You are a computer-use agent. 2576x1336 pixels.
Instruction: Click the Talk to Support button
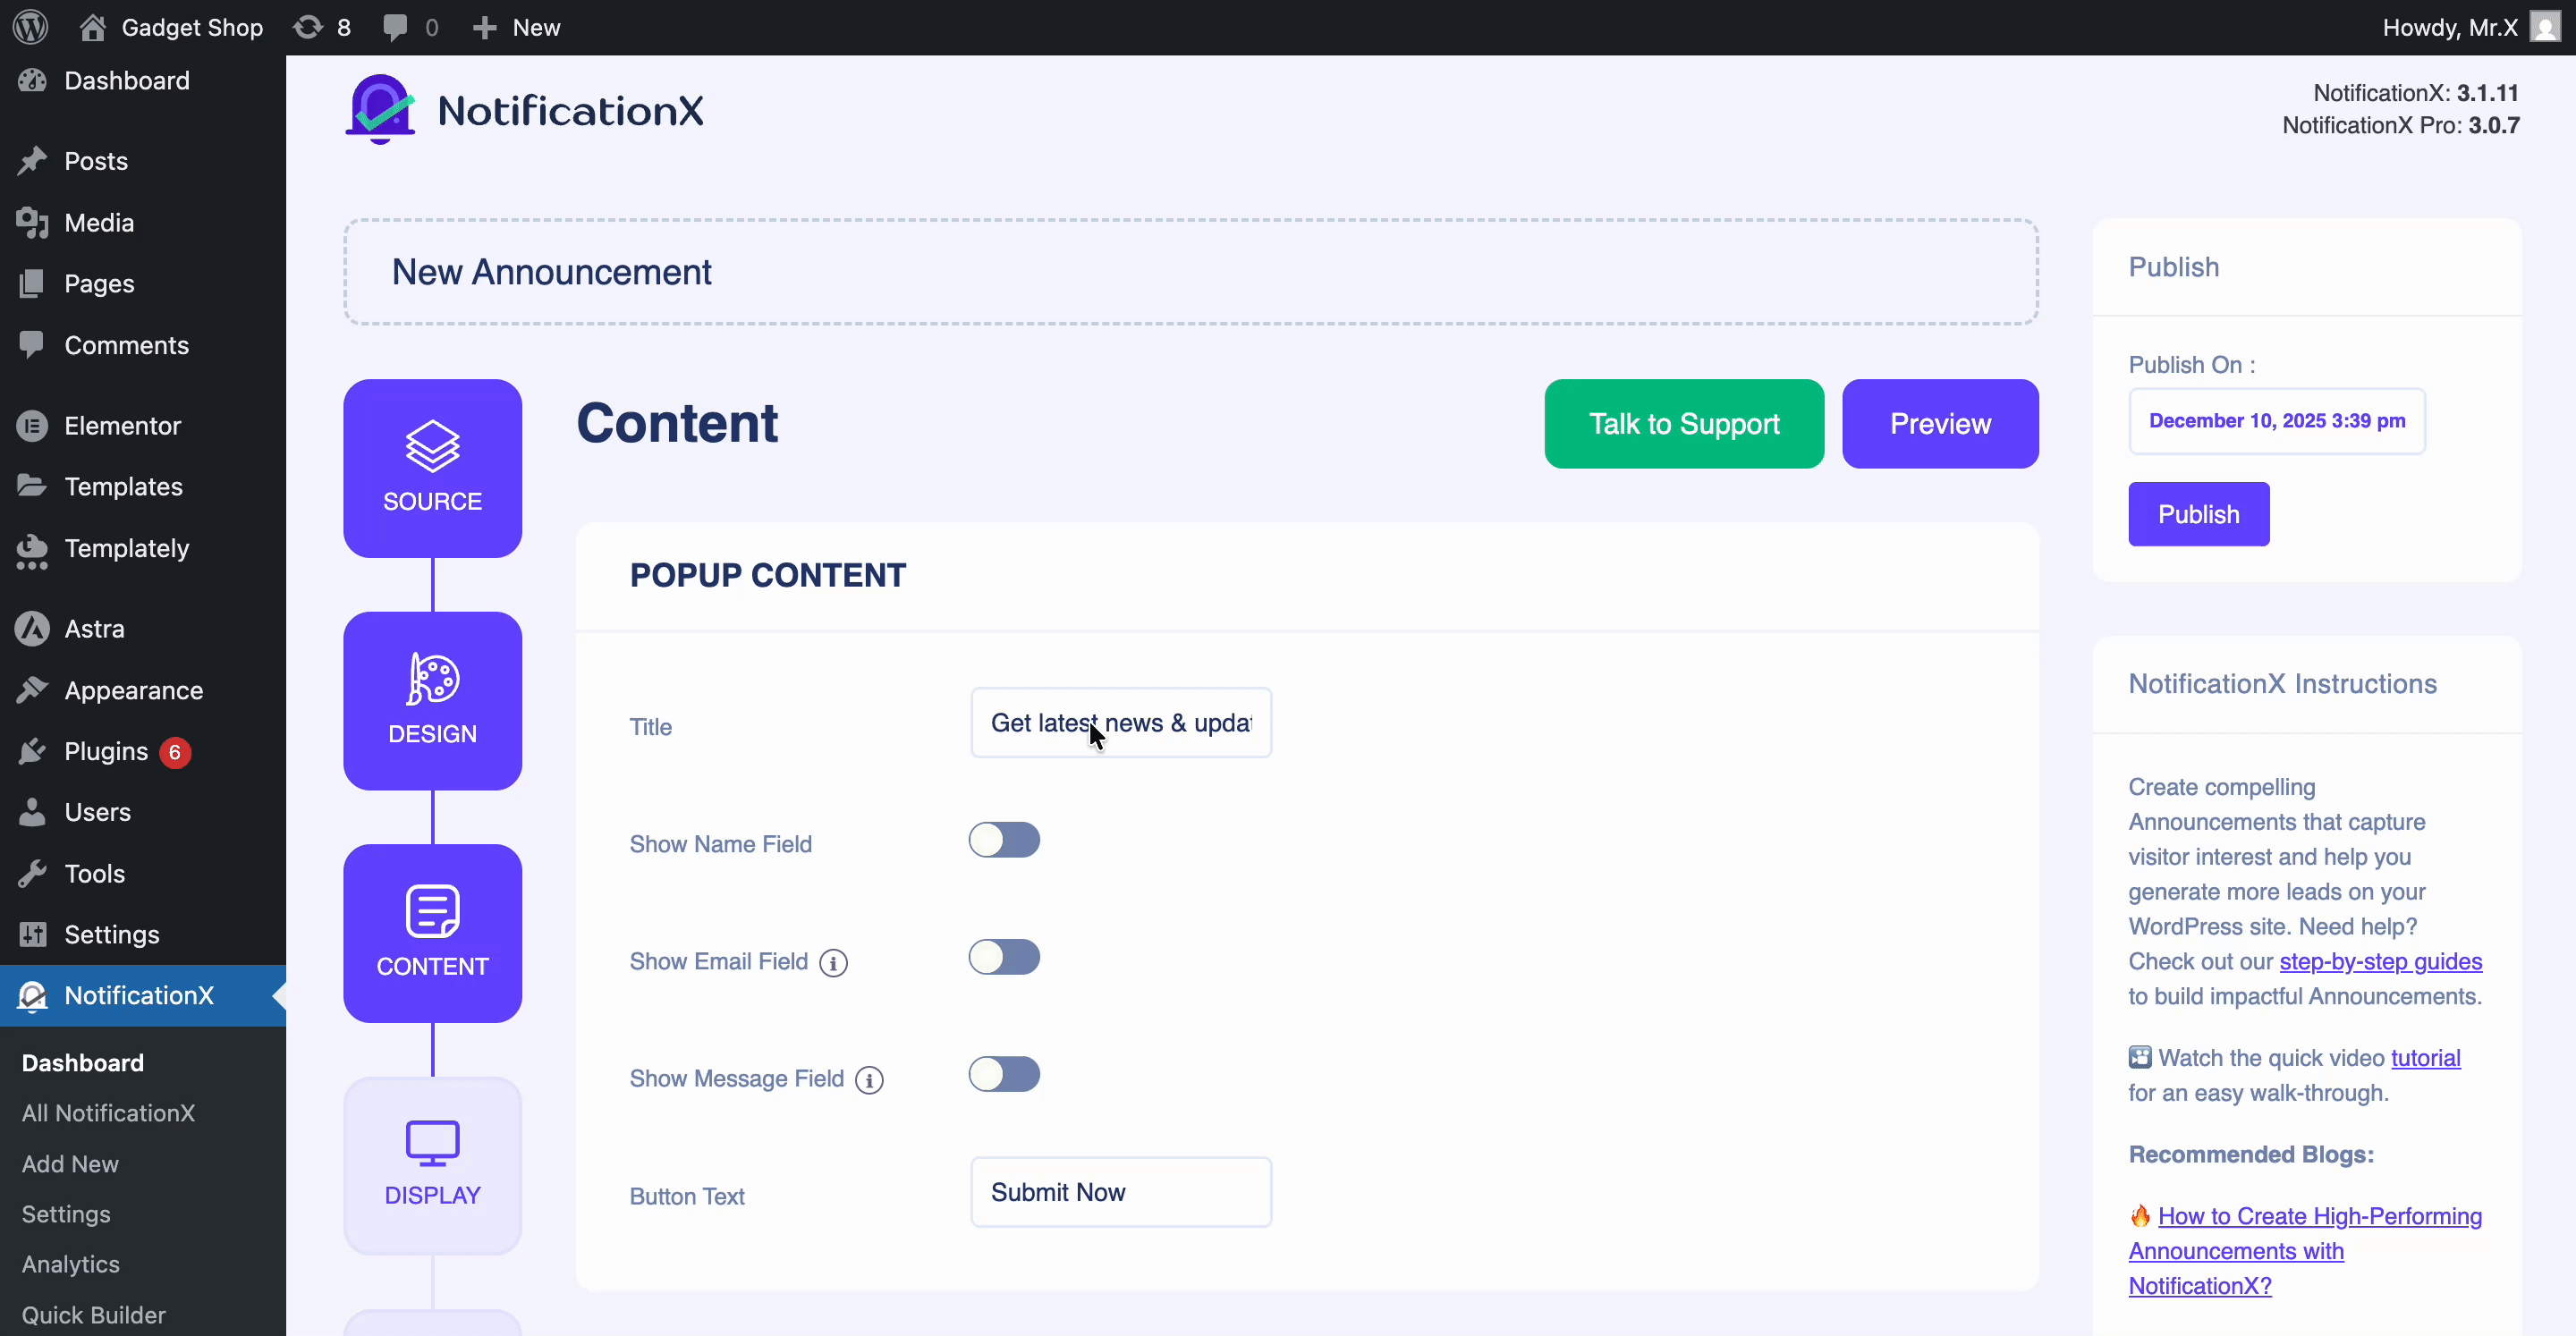coord(1684,423)
